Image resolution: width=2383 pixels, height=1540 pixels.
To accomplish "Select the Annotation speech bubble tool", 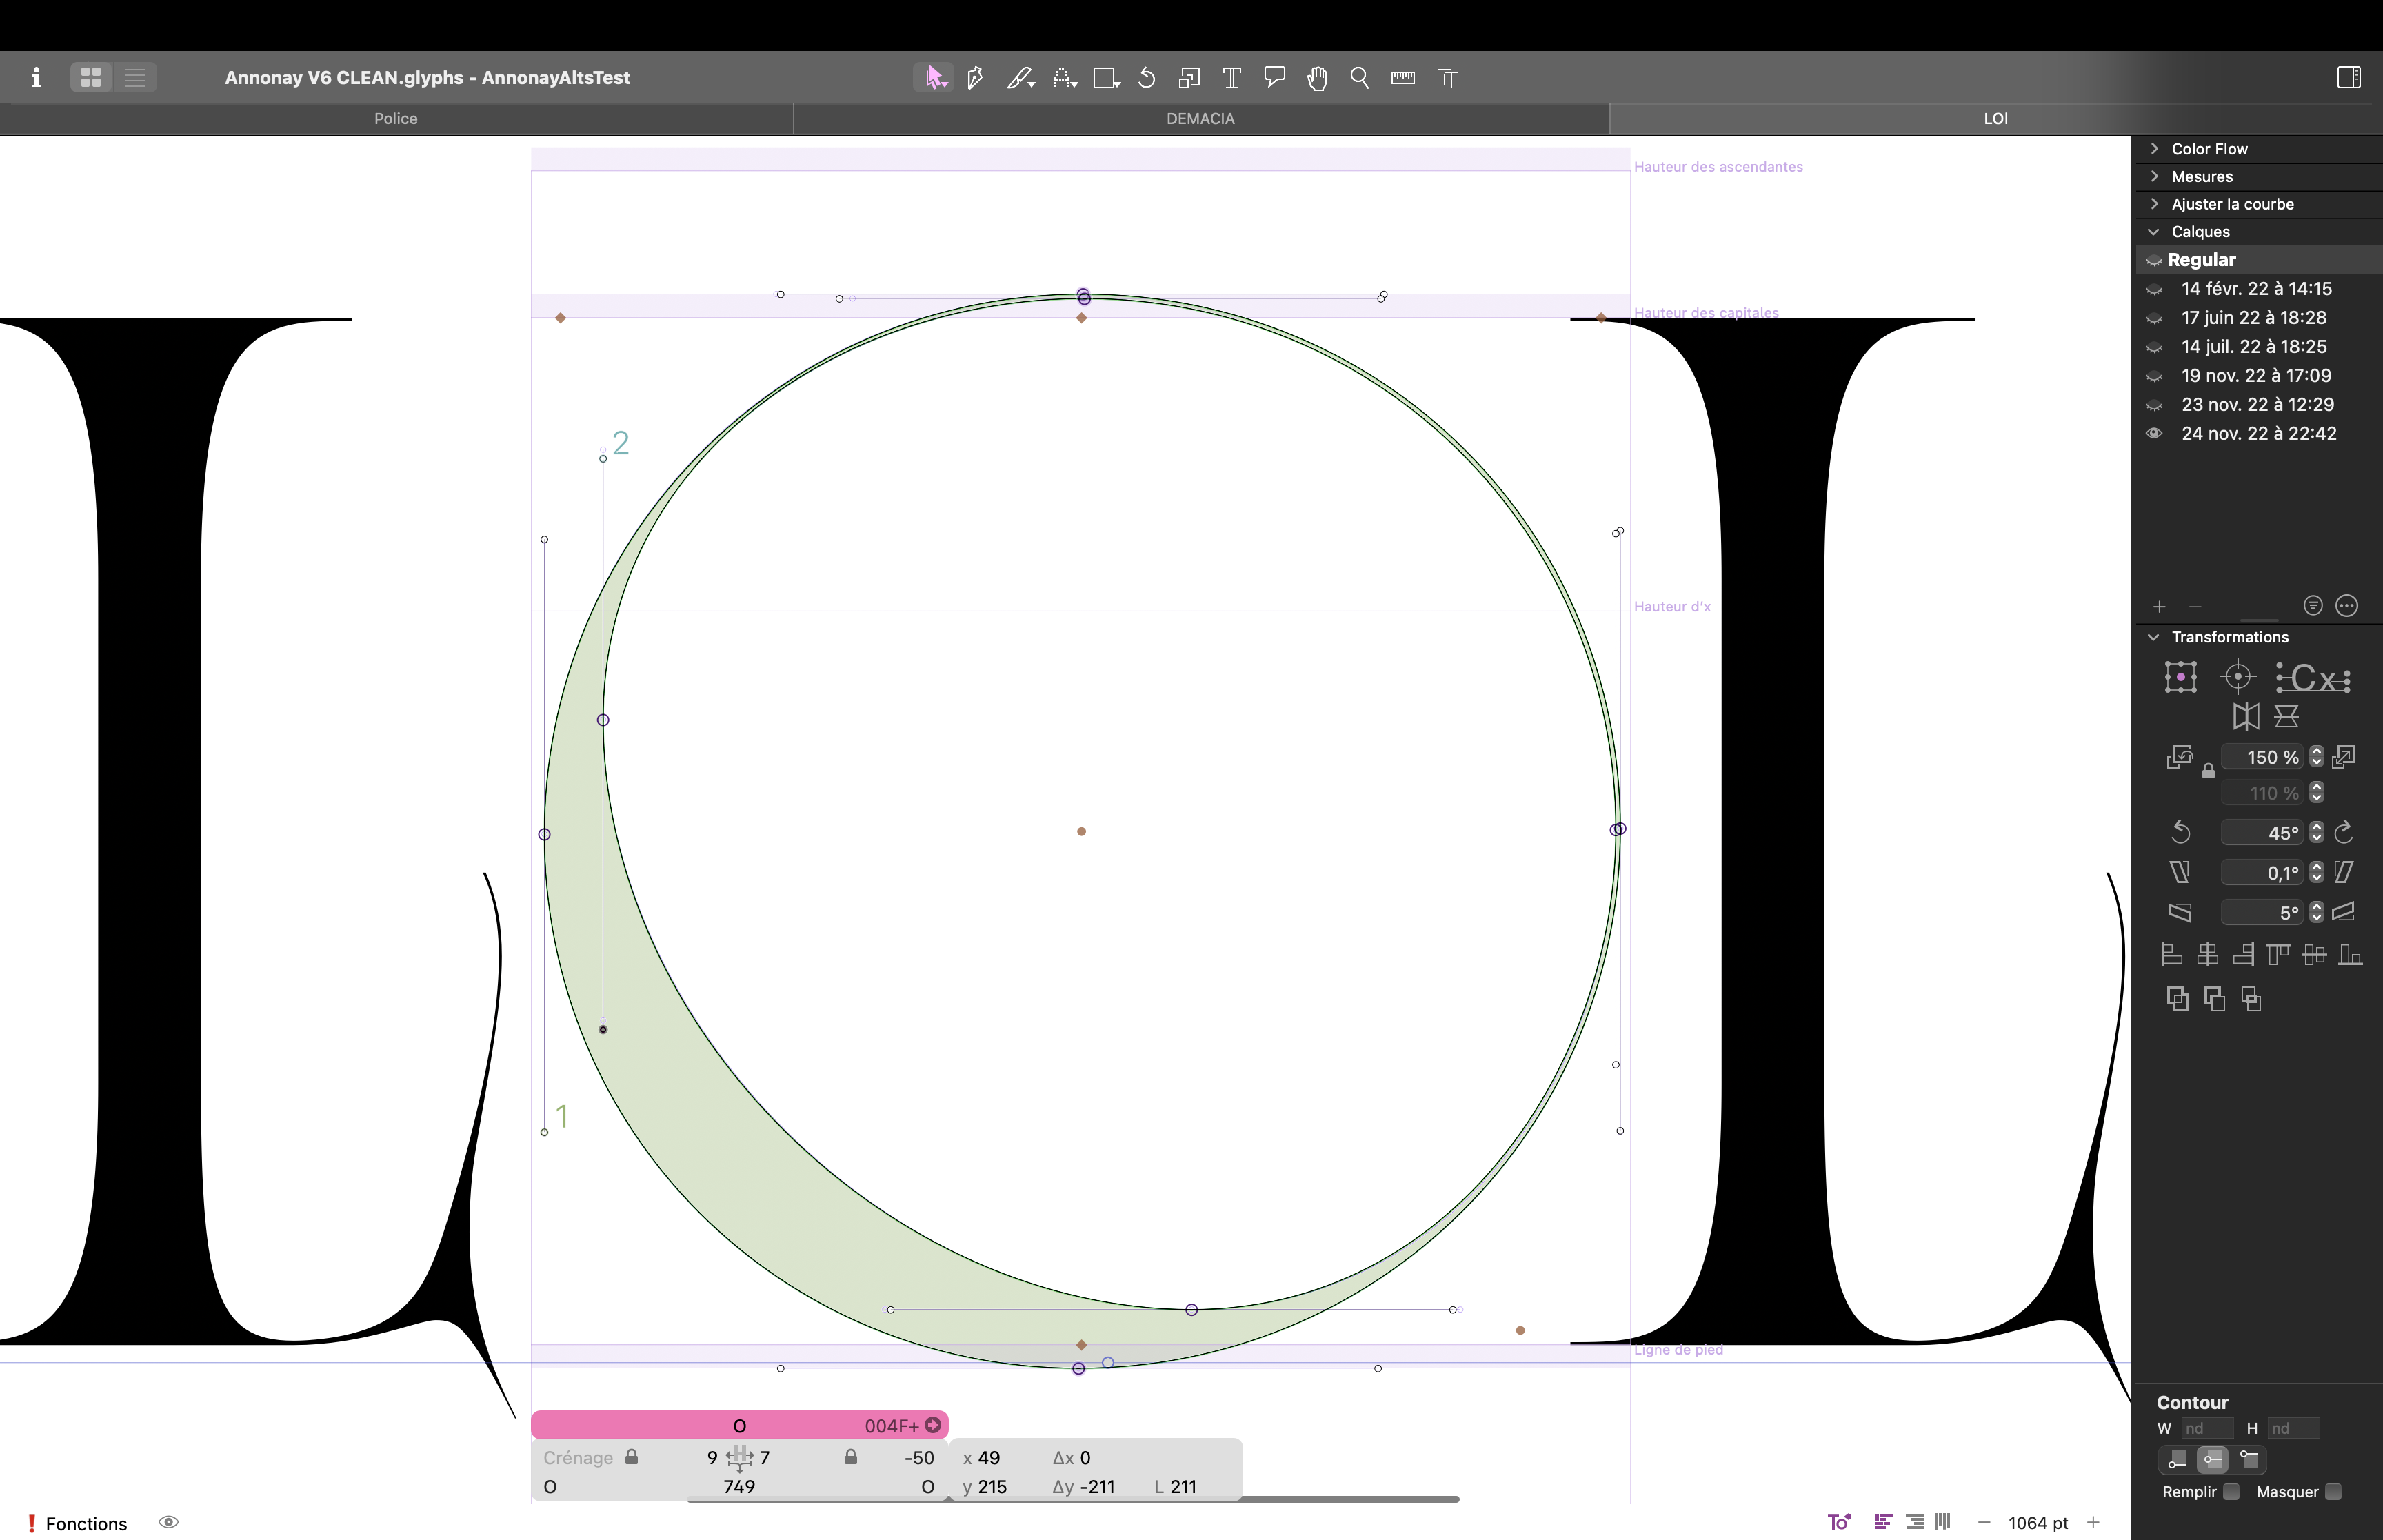I will pyautogui.click(x=1274, y=78).
